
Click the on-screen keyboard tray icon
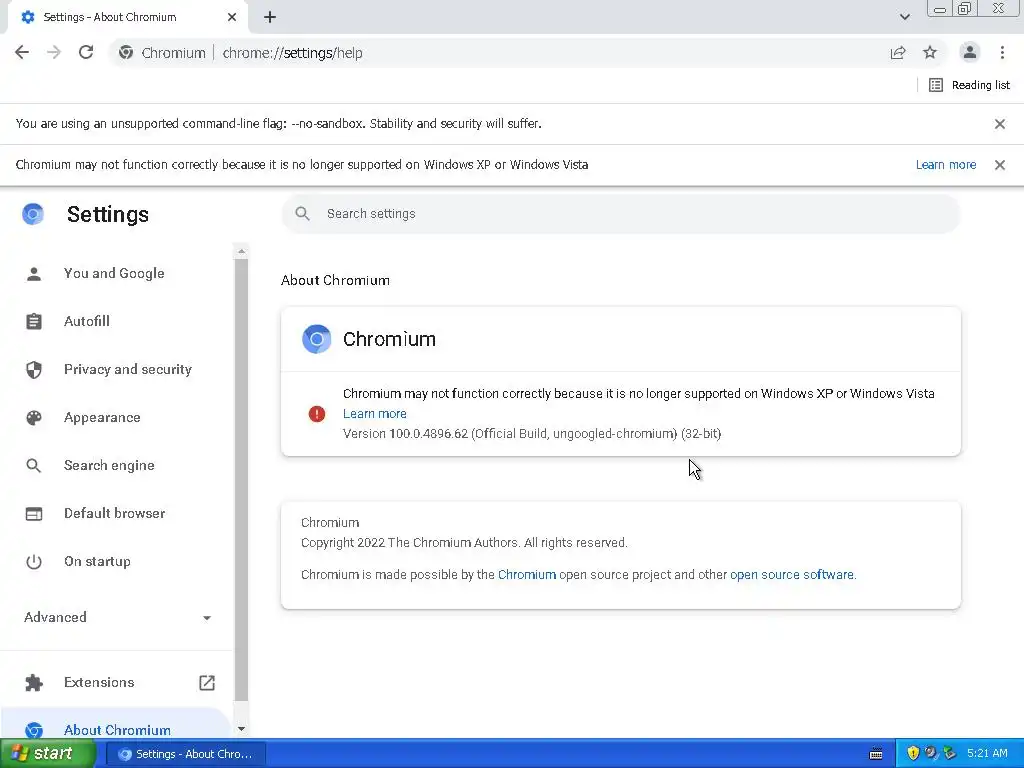tap(876, 754)
